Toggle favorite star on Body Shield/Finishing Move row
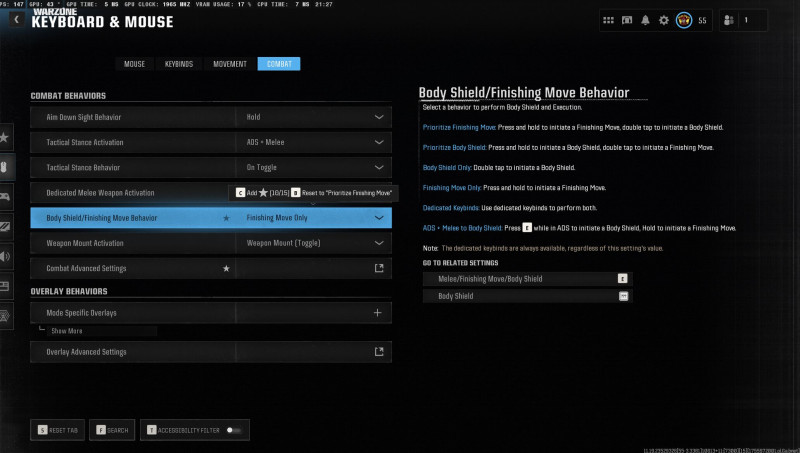800x453 pixels. (x=226, y=218)
